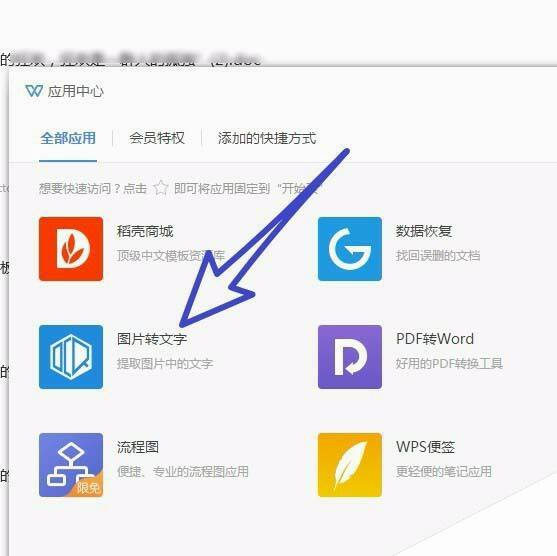This screenshot has height=556, width=557.
Task: Switch to the 全部应用 tab
Action: (68, 138)
